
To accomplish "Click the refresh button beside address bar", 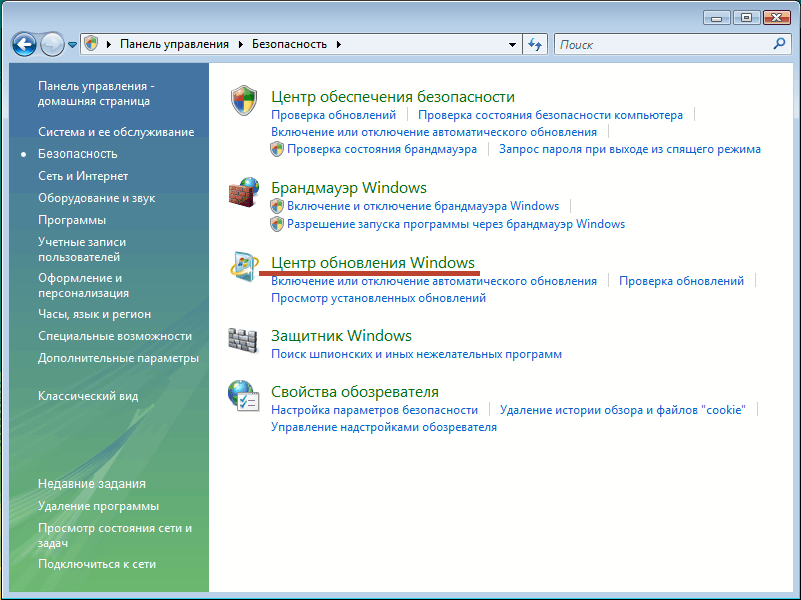I will click(535, 45).
